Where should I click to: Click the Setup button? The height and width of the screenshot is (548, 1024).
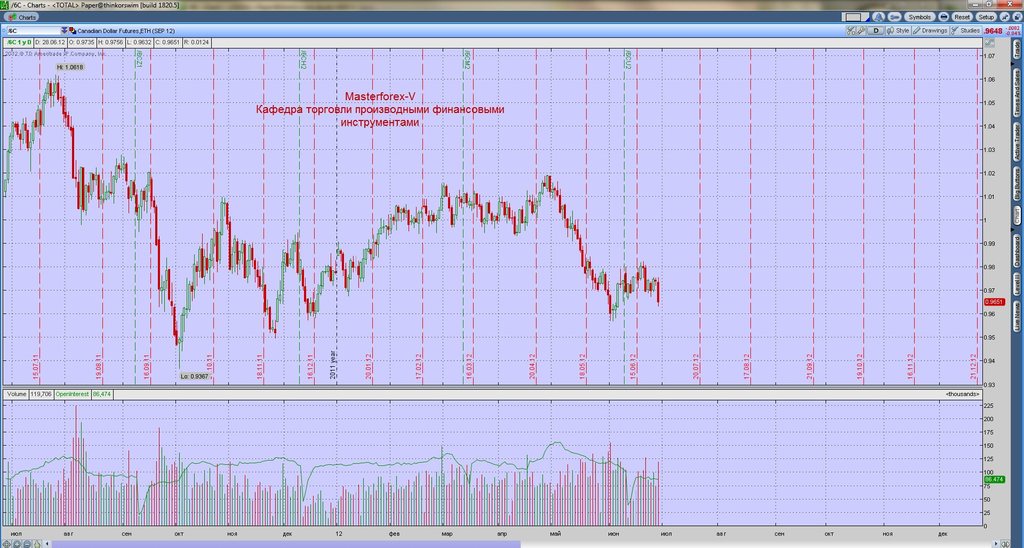coord(986,17)
